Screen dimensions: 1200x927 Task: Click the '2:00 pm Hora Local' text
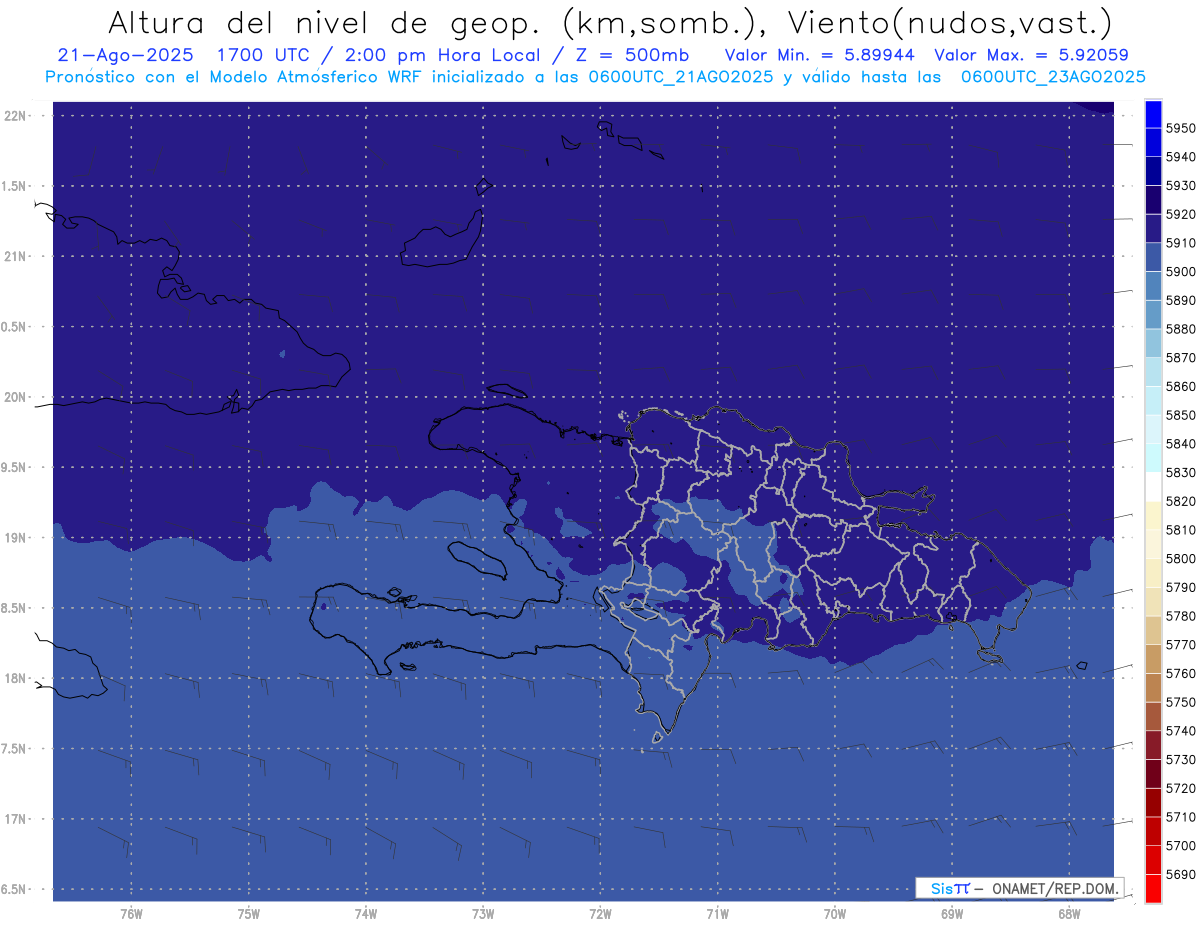pyautogui.click(x=446, y=55)
